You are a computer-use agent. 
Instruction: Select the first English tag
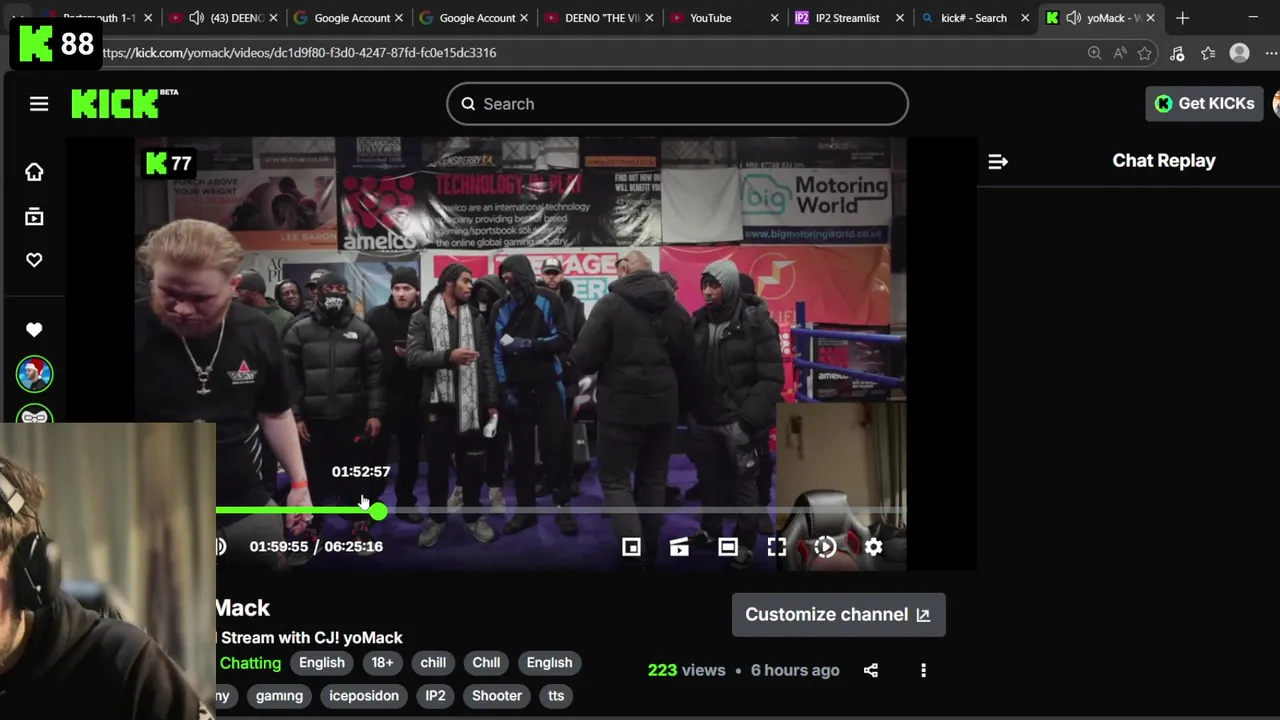point(321,663)
